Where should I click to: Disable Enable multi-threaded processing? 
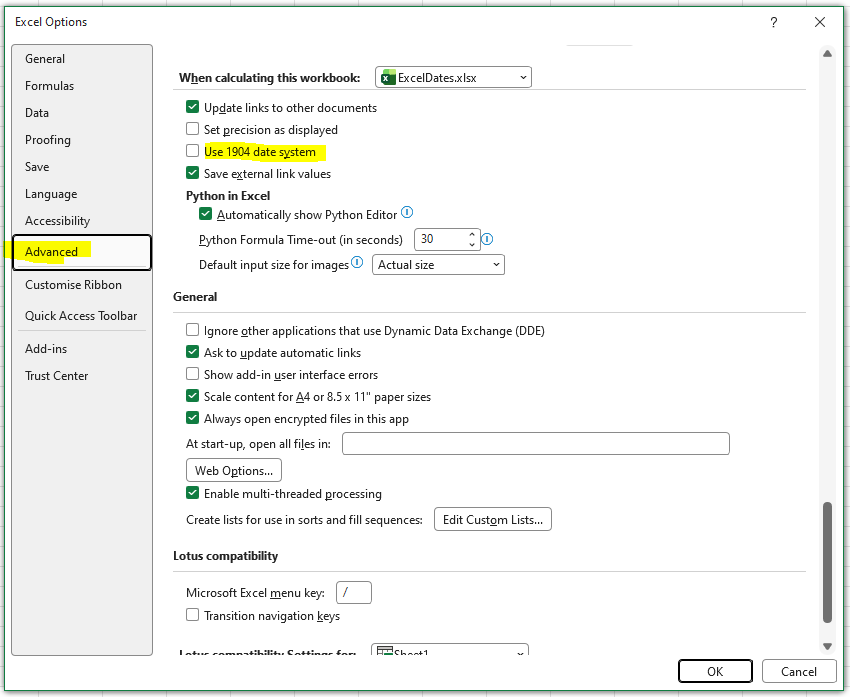click(x=192, y=493)
